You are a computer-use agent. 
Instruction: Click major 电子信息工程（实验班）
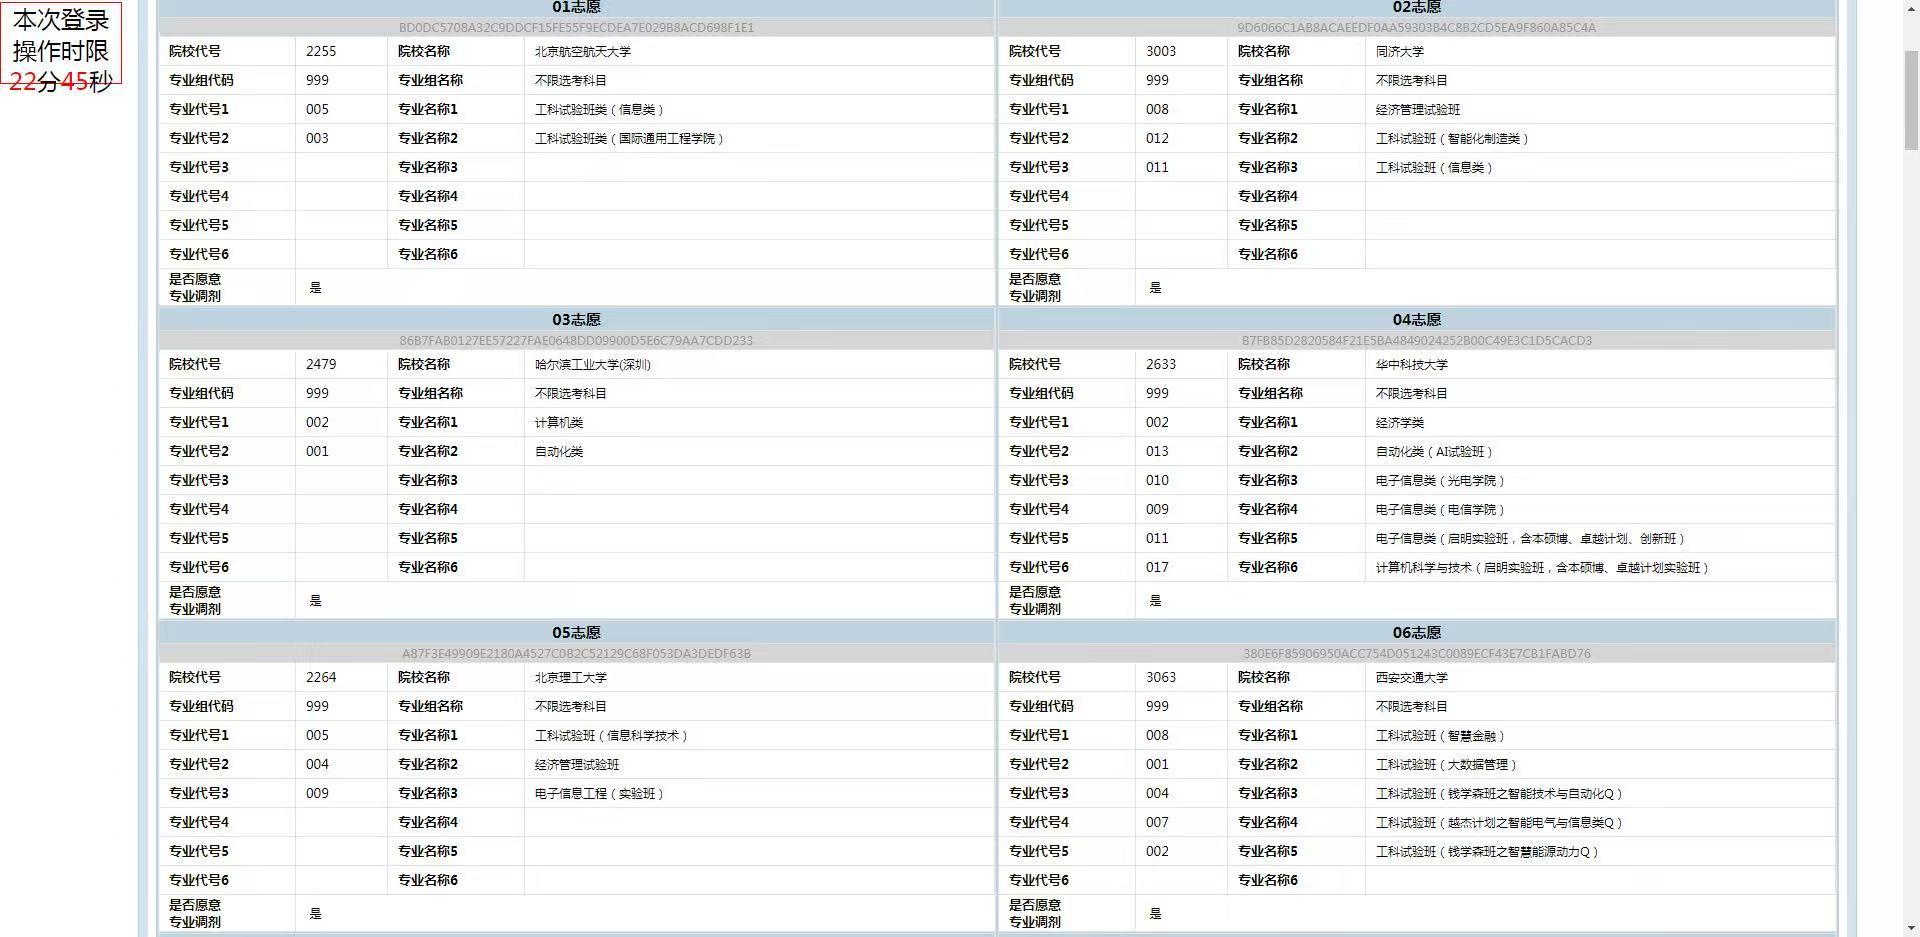(600, 793)
